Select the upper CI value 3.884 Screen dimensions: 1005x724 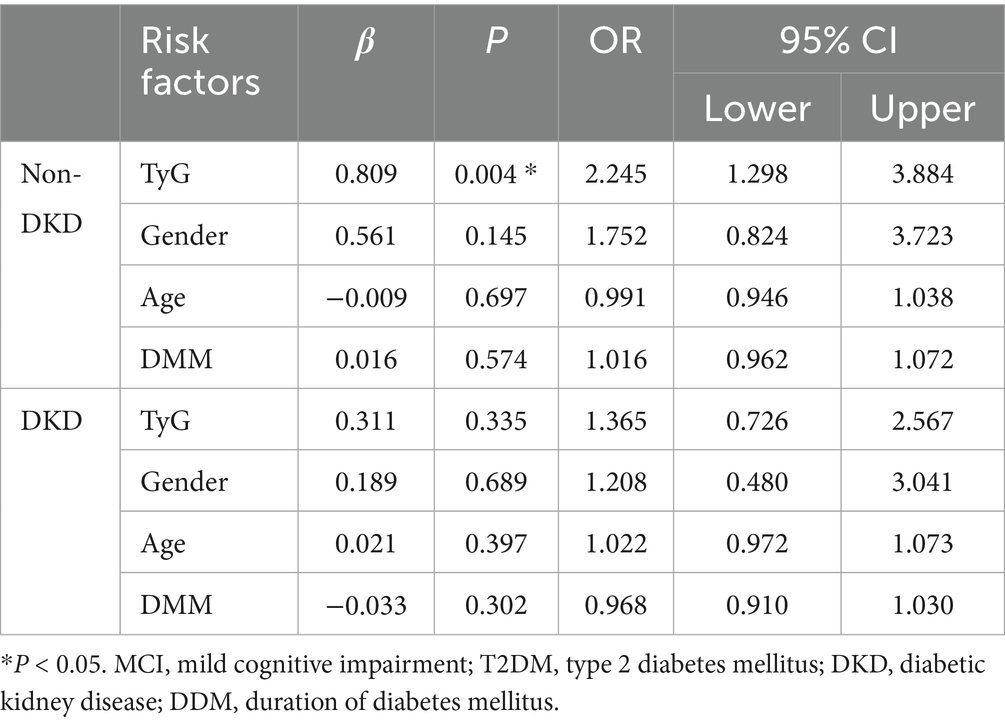(922, 173)
